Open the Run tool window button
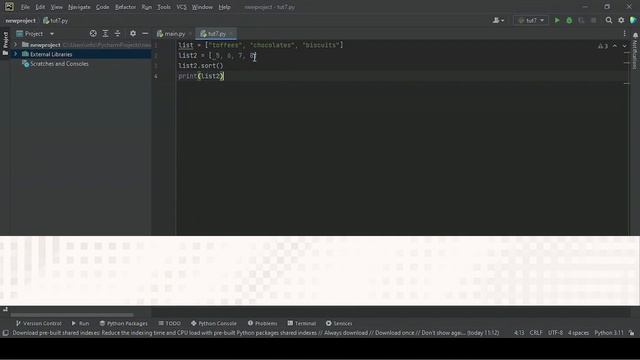This screenshot has height=360, width=640. point(80,323)
